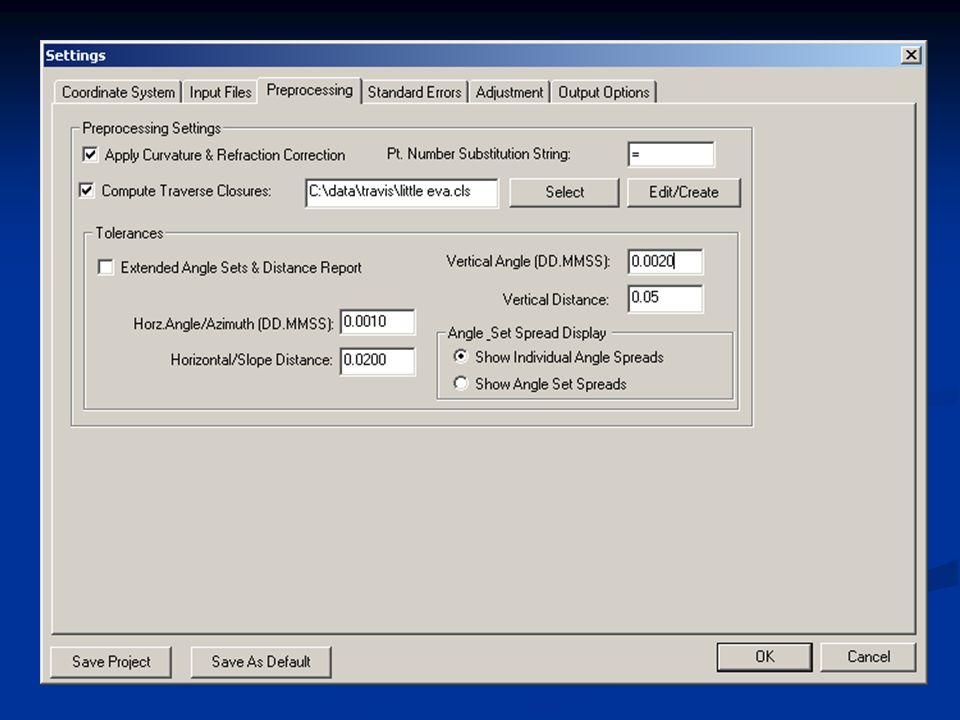Click the Preprocessing Settings group label
This screenshot has width=960, height=720.
point(151,128)
